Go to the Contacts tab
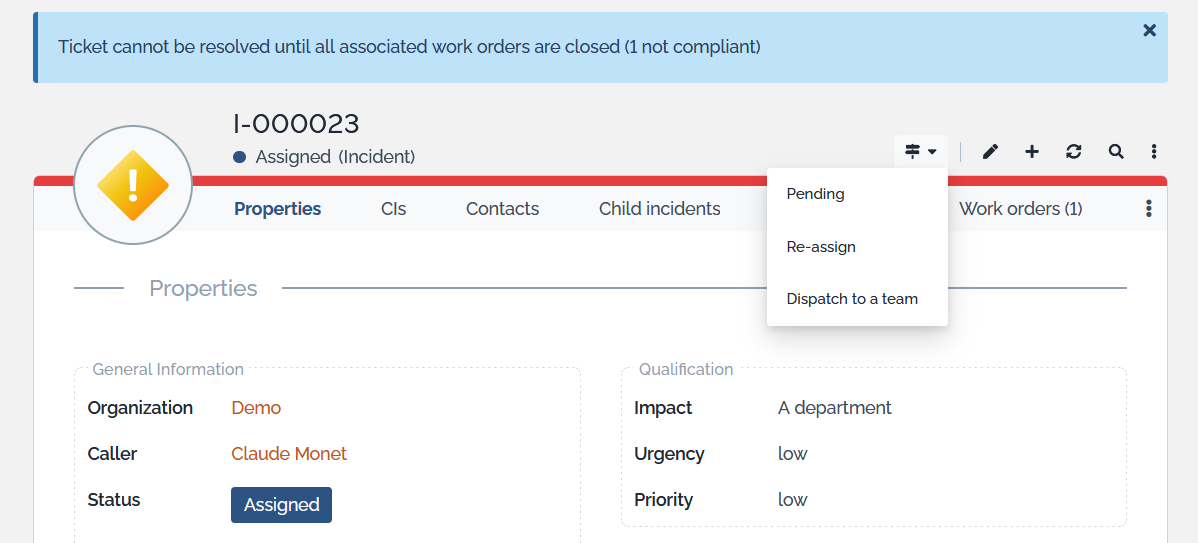The width and height of the screenshot is (1198, 543). tap(502, 209)
